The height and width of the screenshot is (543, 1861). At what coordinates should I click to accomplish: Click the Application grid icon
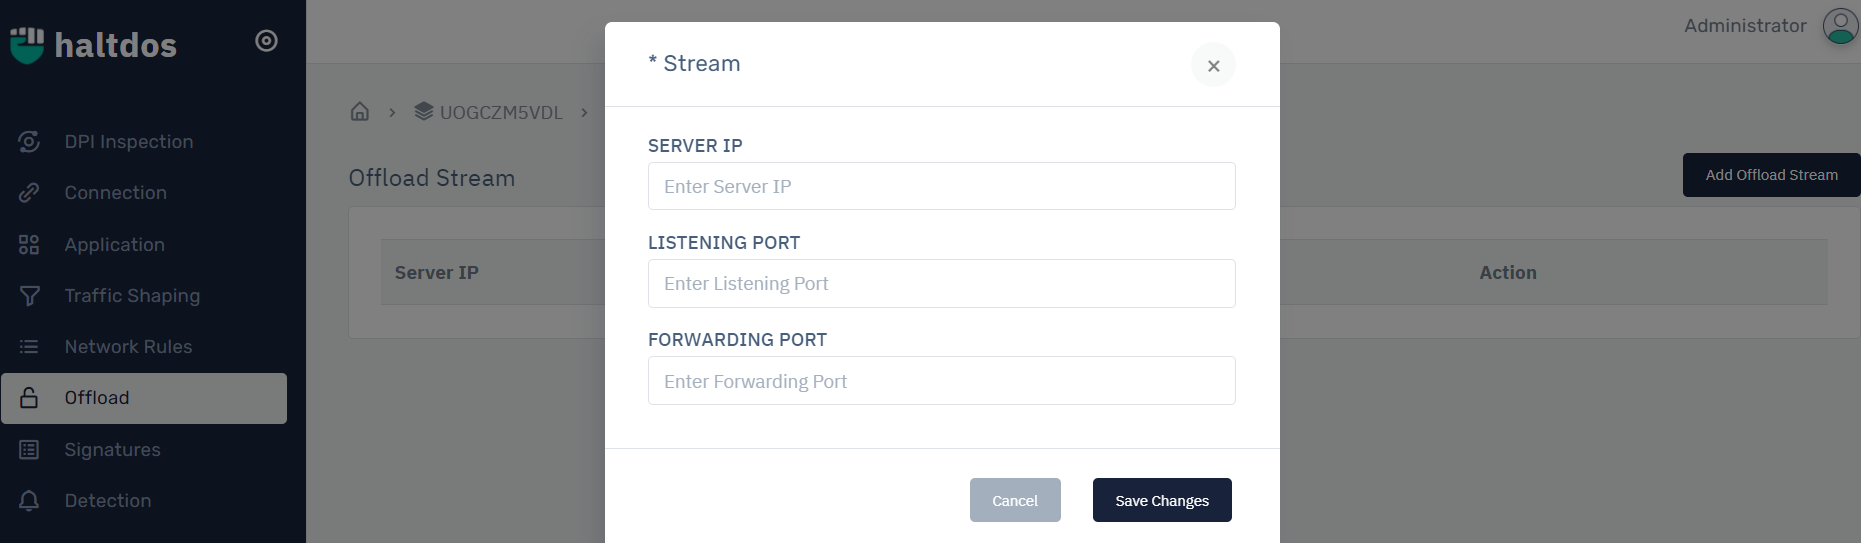tap(29, 245)
